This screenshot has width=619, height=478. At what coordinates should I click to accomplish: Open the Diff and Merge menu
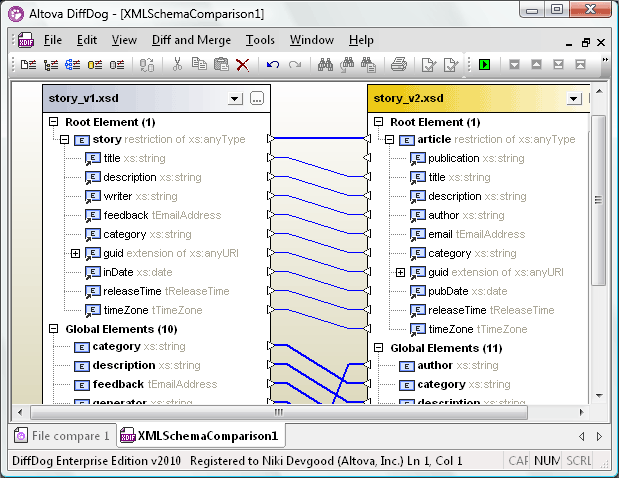pyautogui.click(x=191, y=40)
